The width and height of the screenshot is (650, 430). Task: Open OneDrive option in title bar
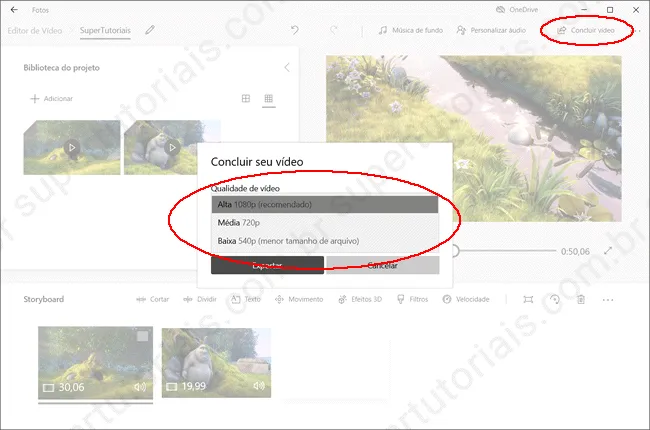pos(517,10)
